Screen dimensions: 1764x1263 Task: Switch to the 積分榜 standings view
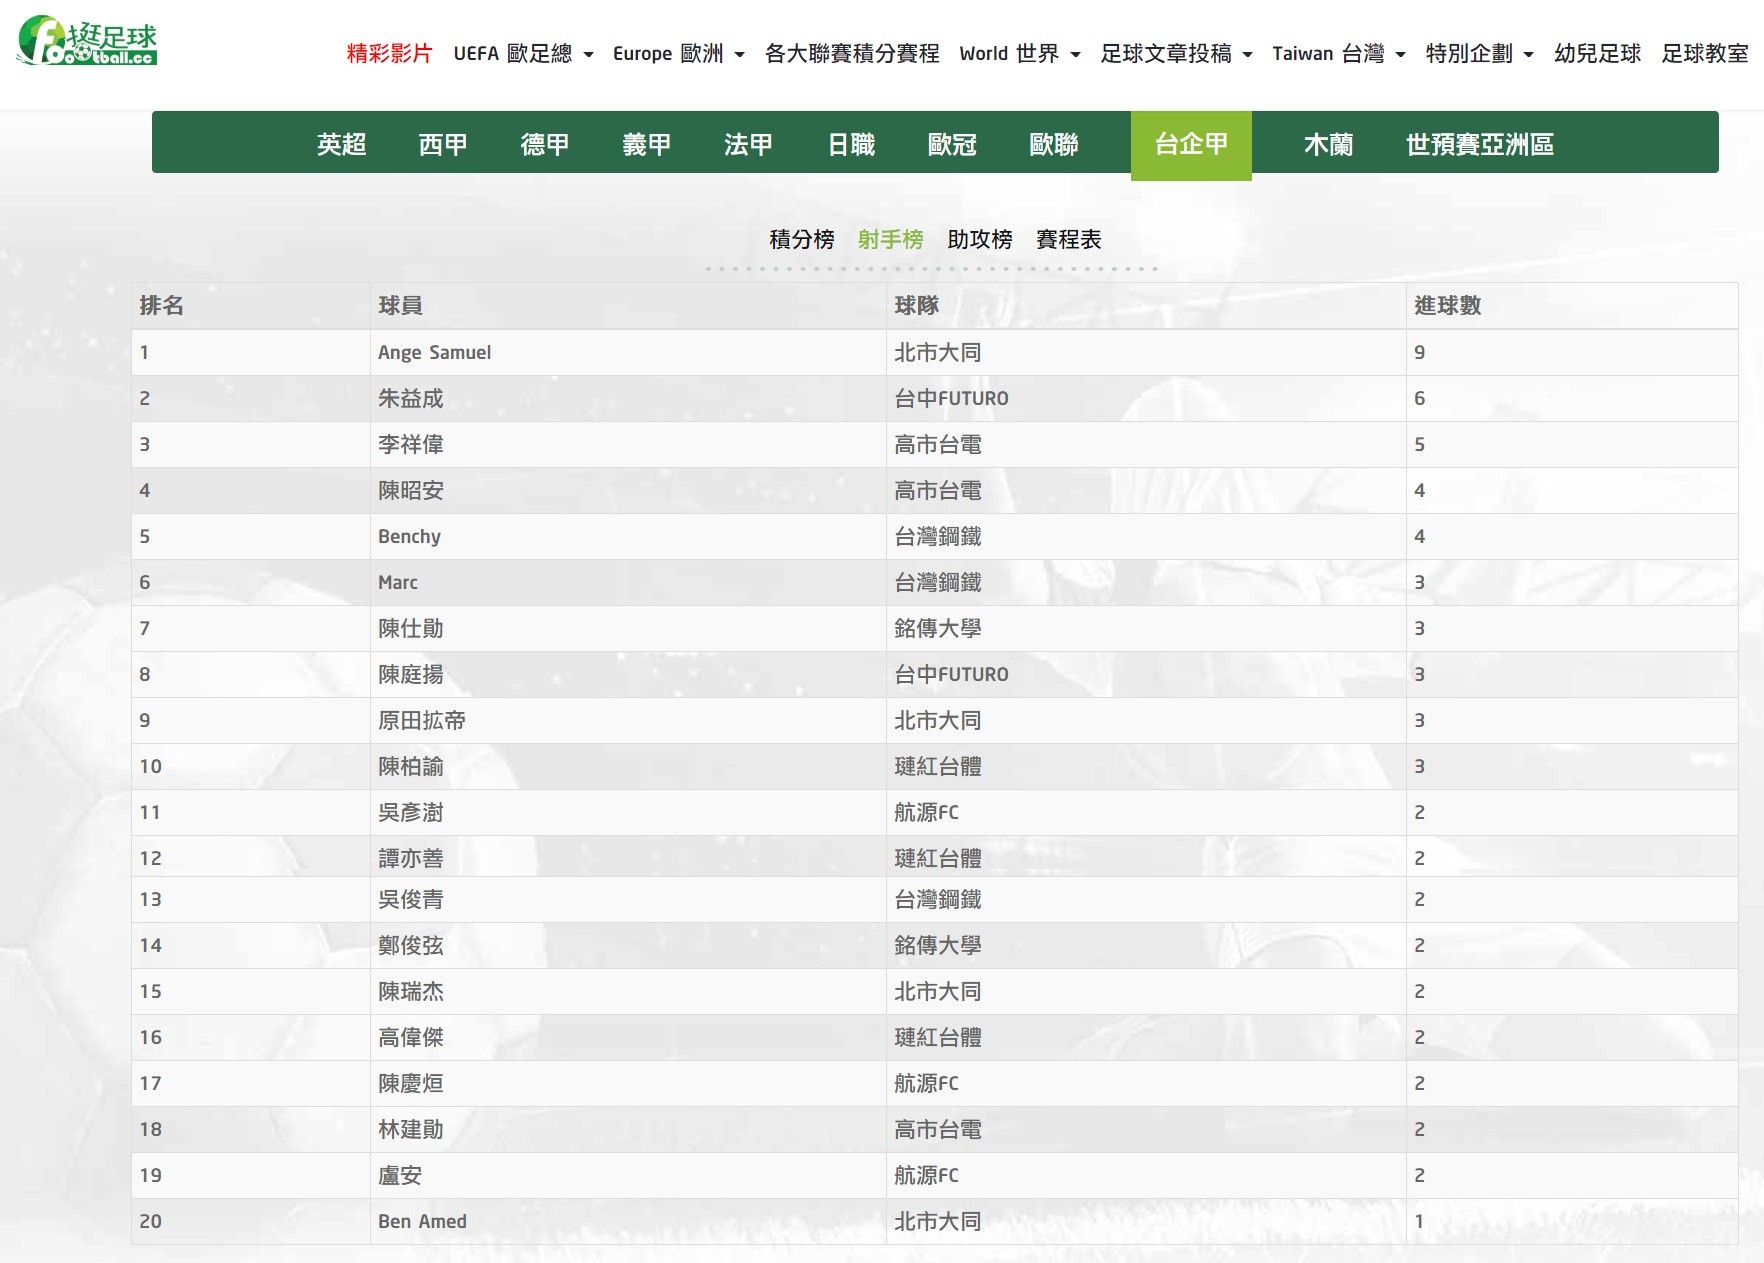801,240
